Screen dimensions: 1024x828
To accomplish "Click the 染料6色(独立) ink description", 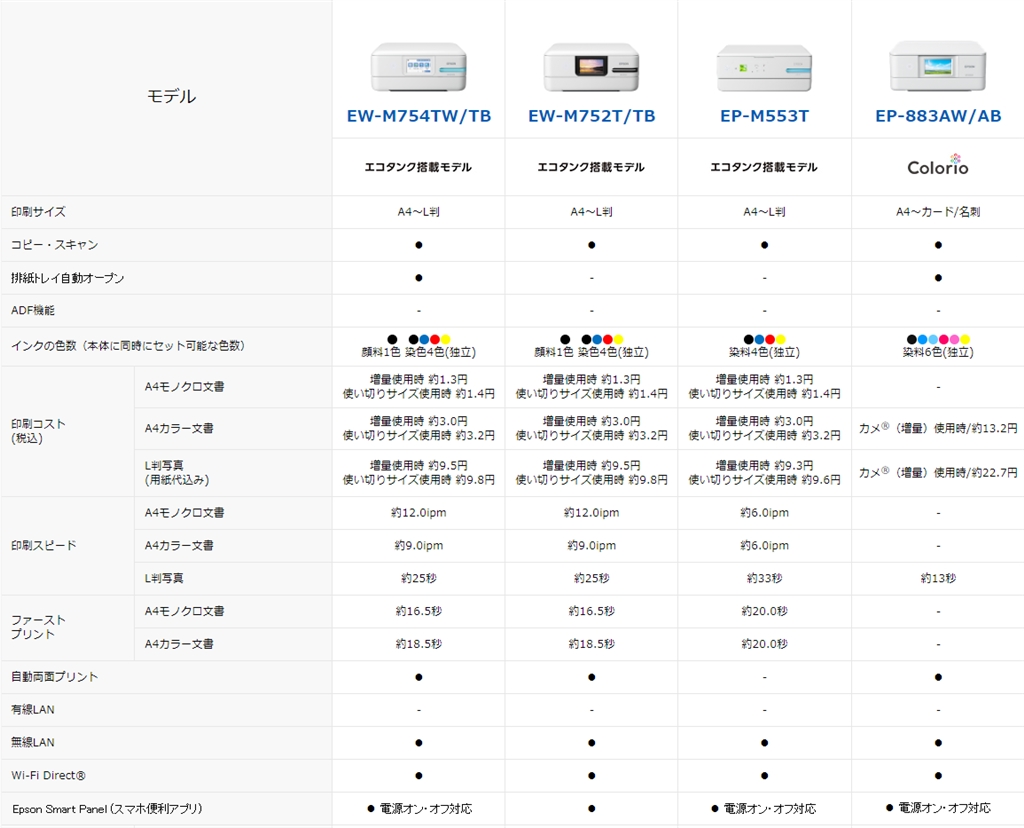I will (938, 353).
